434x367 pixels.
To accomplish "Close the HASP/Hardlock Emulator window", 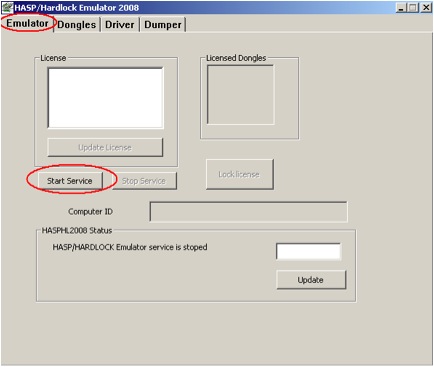I will [x=426, y=8].
